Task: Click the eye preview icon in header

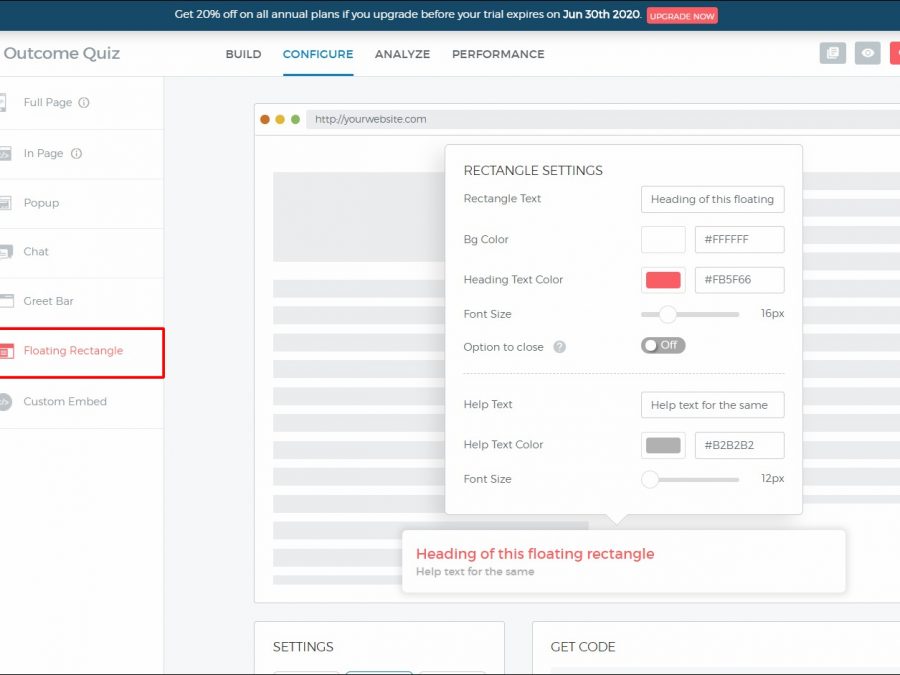Action: (868, 54)
